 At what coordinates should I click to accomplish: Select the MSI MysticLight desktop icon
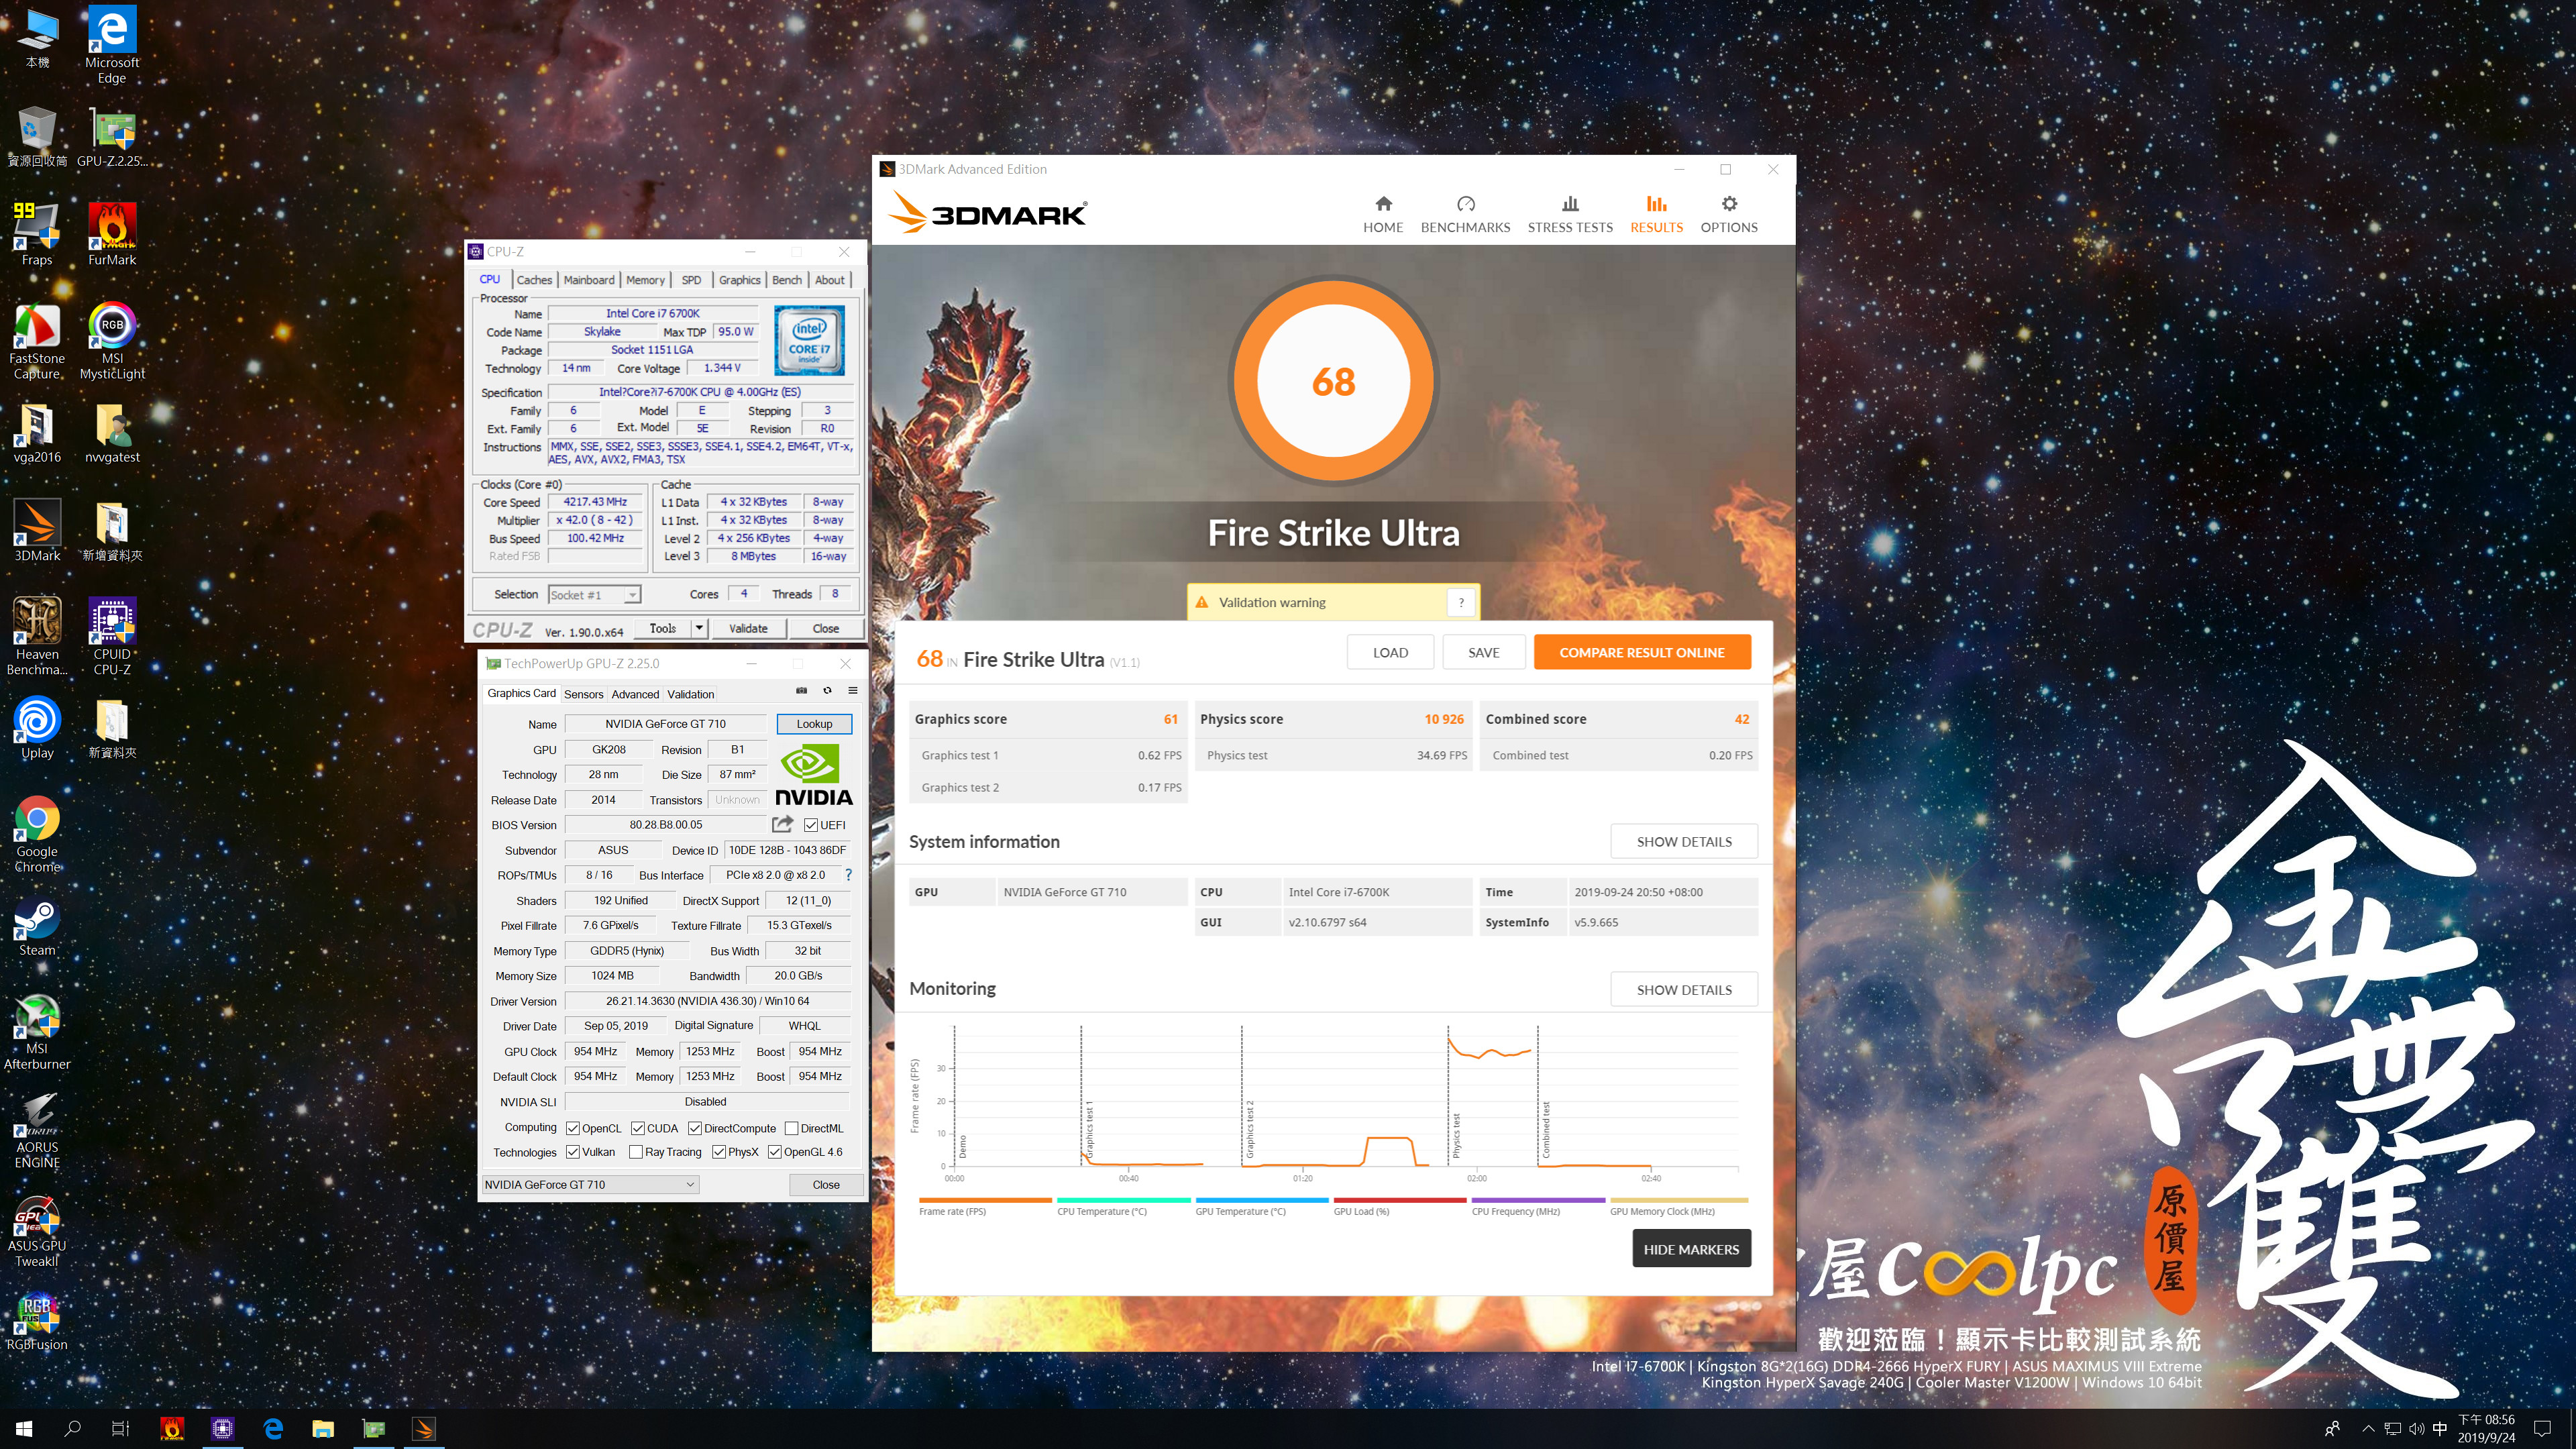[112, 341]
